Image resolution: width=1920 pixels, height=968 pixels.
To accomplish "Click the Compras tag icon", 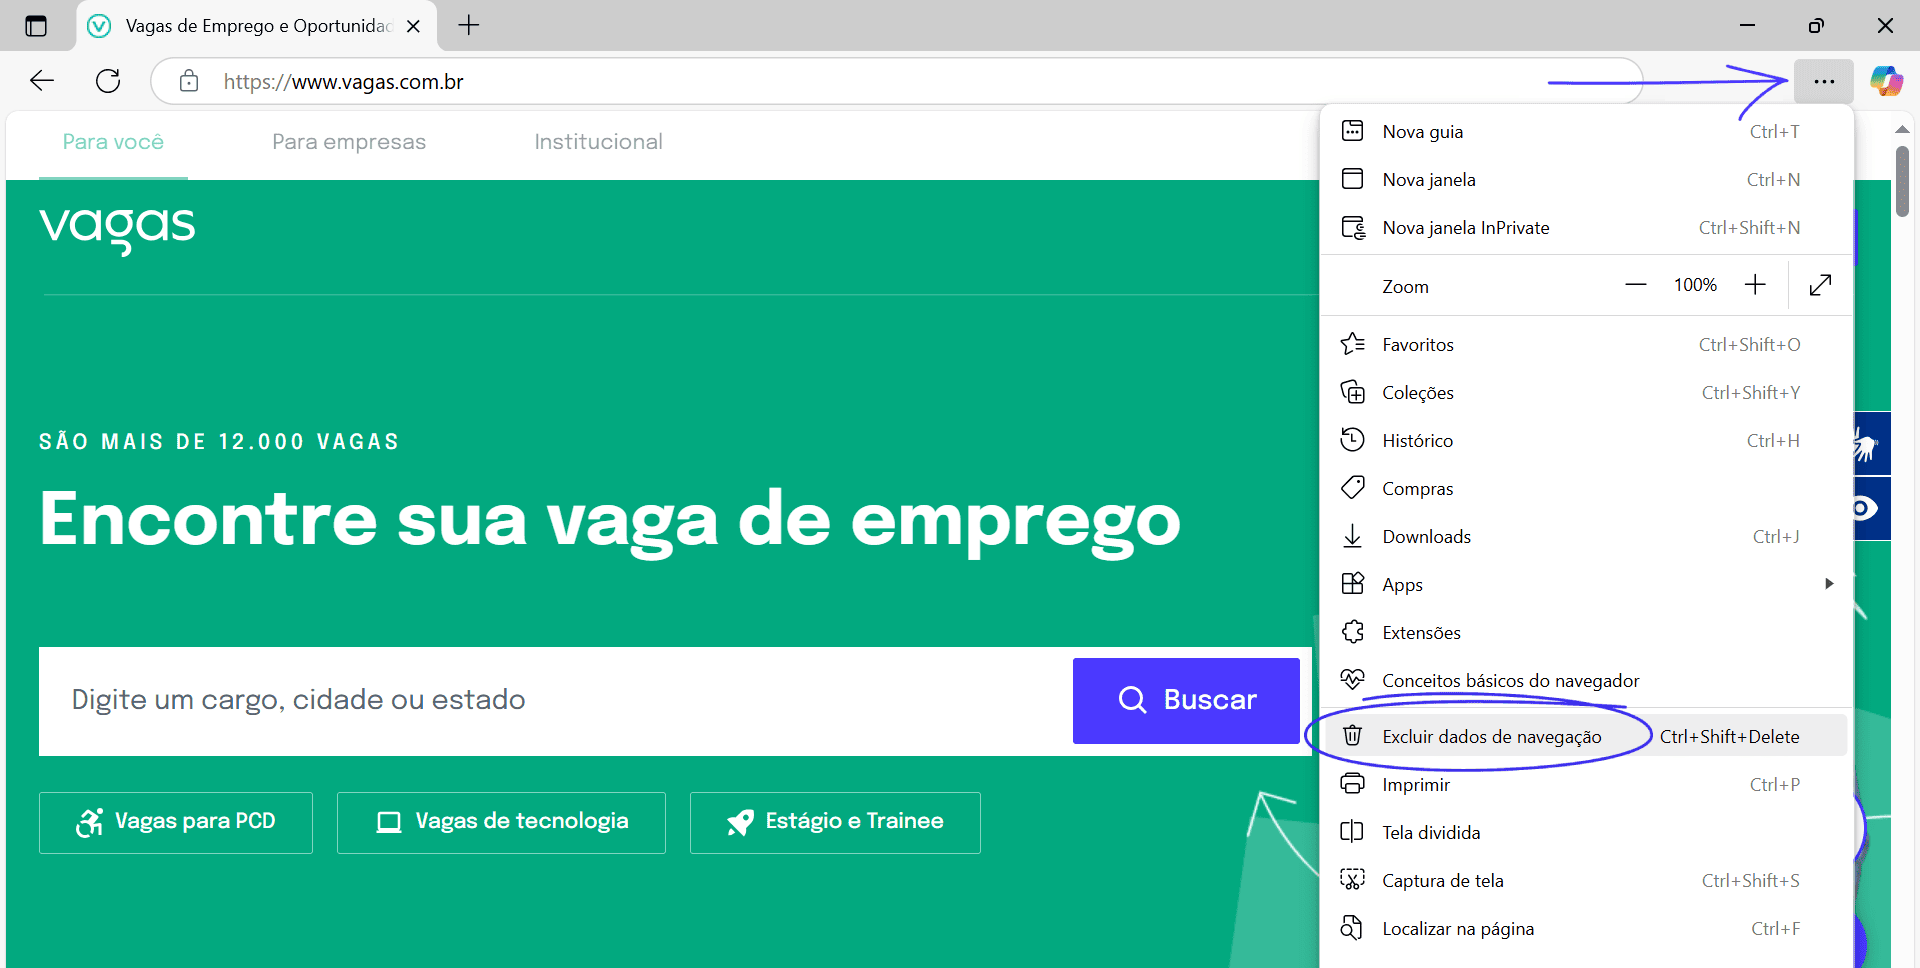I will coord(1352,488).
